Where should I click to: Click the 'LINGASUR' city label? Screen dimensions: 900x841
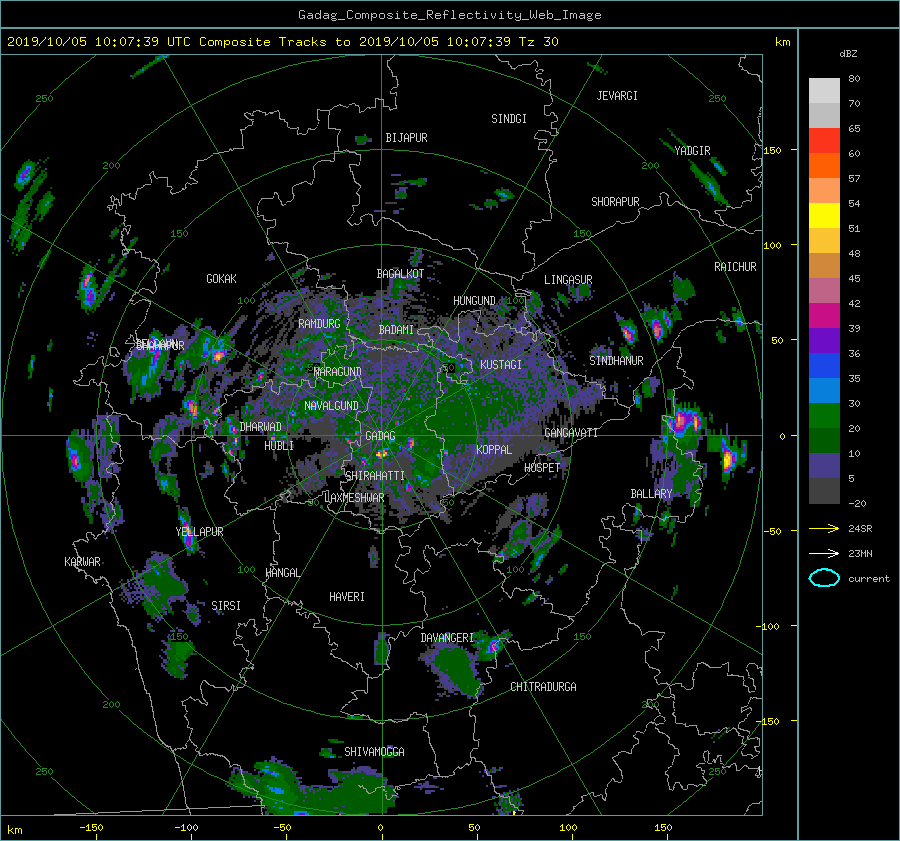(x=568, y=280)
